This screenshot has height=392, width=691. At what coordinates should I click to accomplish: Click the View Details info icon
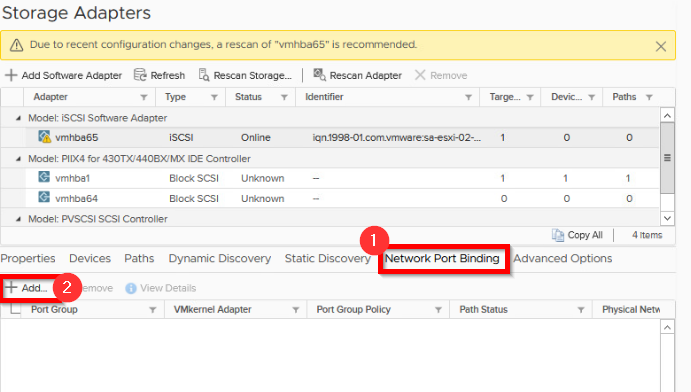130,288
